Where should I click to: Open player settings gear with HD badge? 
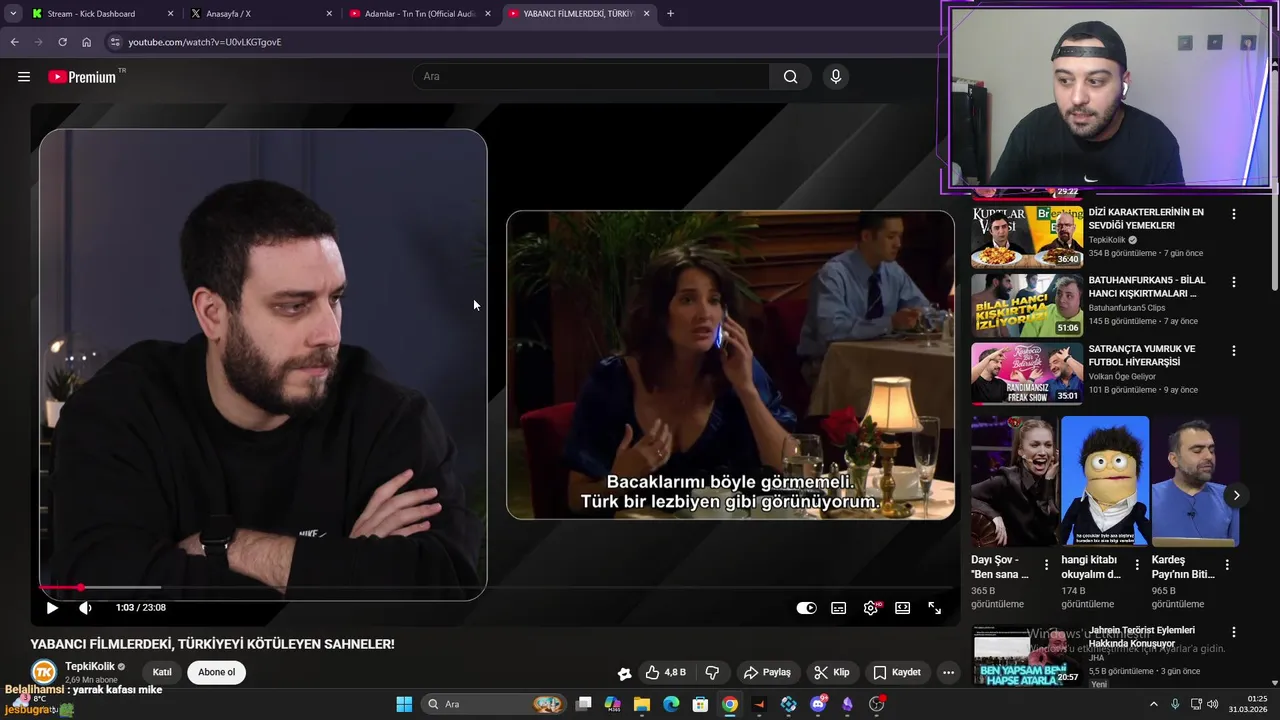pyautogui.click(x=872, y=608)
